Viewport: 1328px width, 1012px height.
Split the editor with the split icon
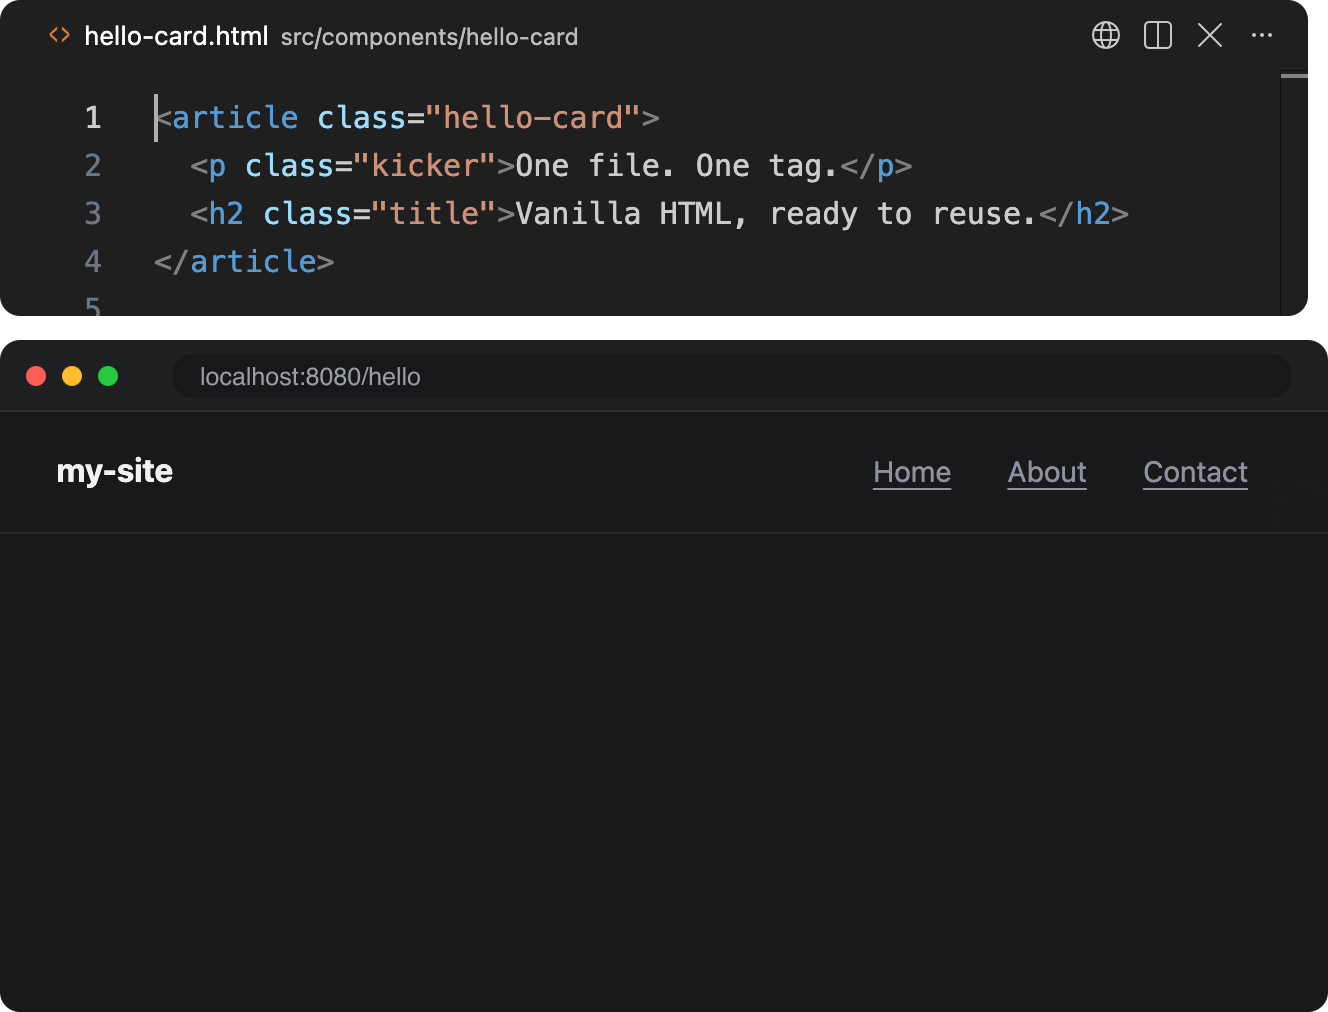point(1158,35)
